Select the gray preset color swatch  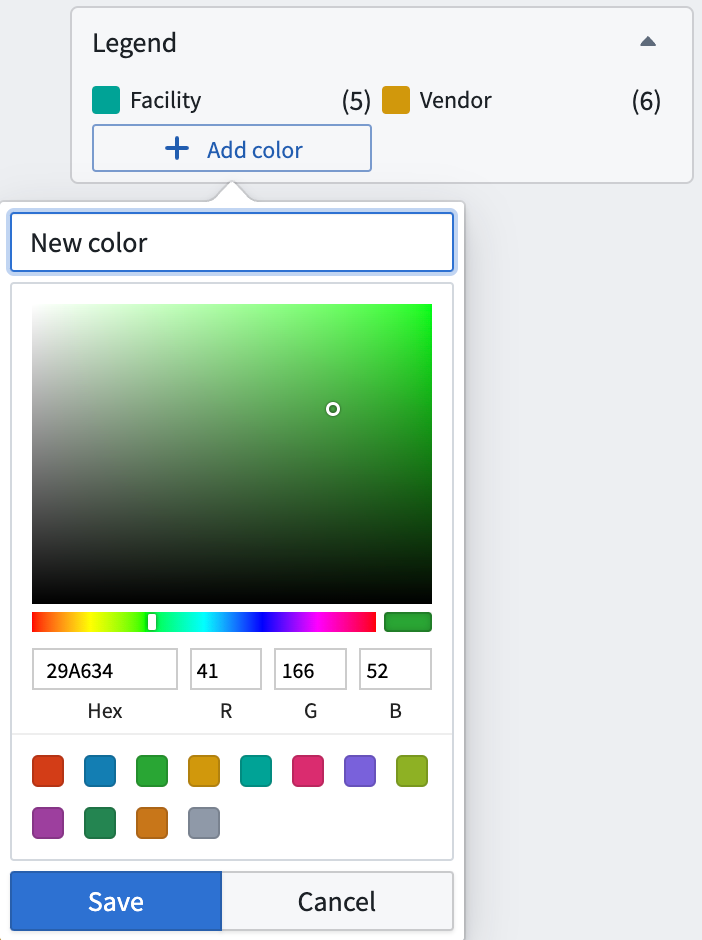(204, 823)
